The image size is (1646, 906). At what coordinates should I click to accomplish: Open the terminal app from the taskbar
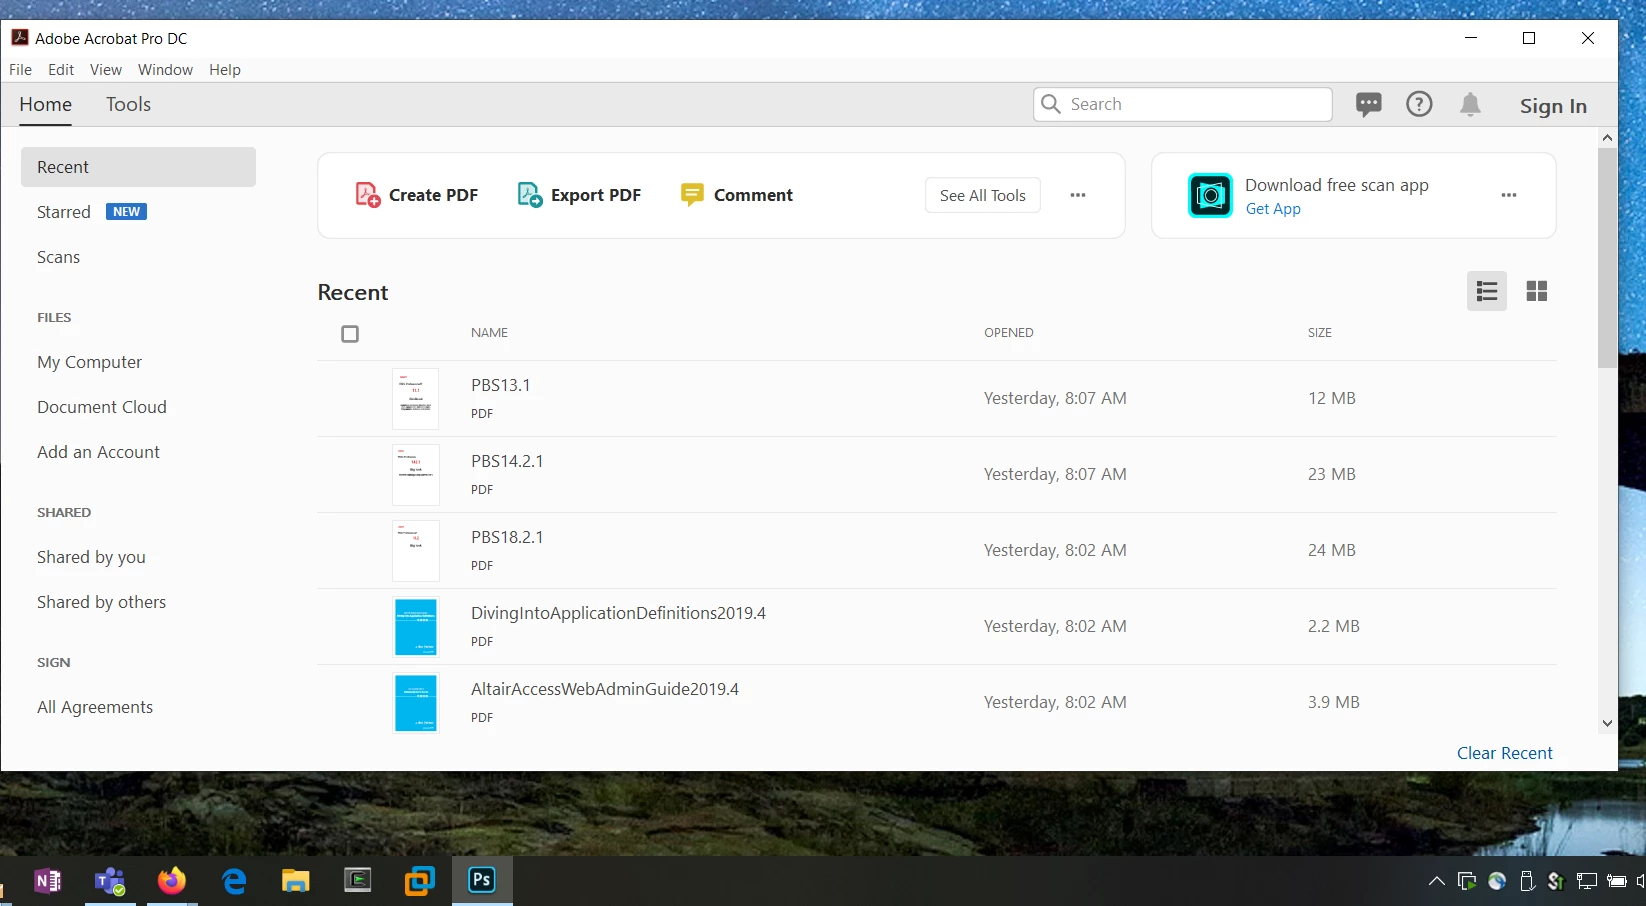tap(358, 880)
